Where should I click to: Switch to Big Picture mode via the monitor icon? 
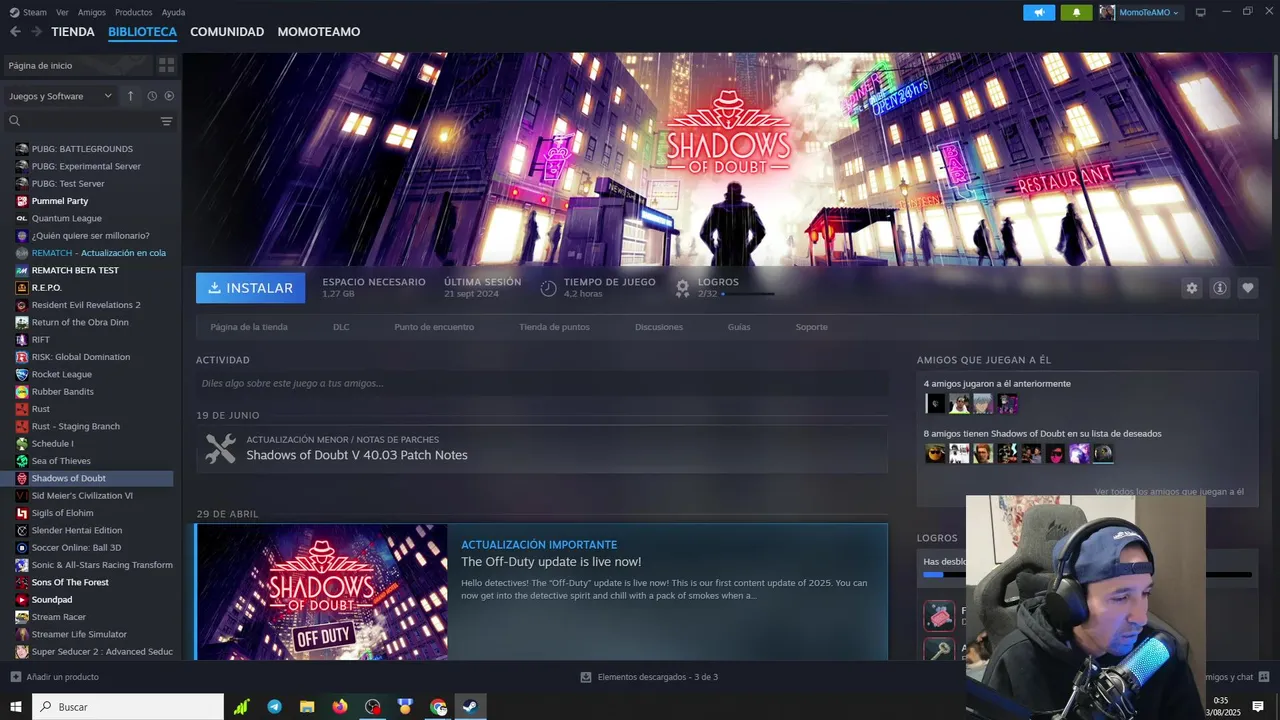[1201, 12]
